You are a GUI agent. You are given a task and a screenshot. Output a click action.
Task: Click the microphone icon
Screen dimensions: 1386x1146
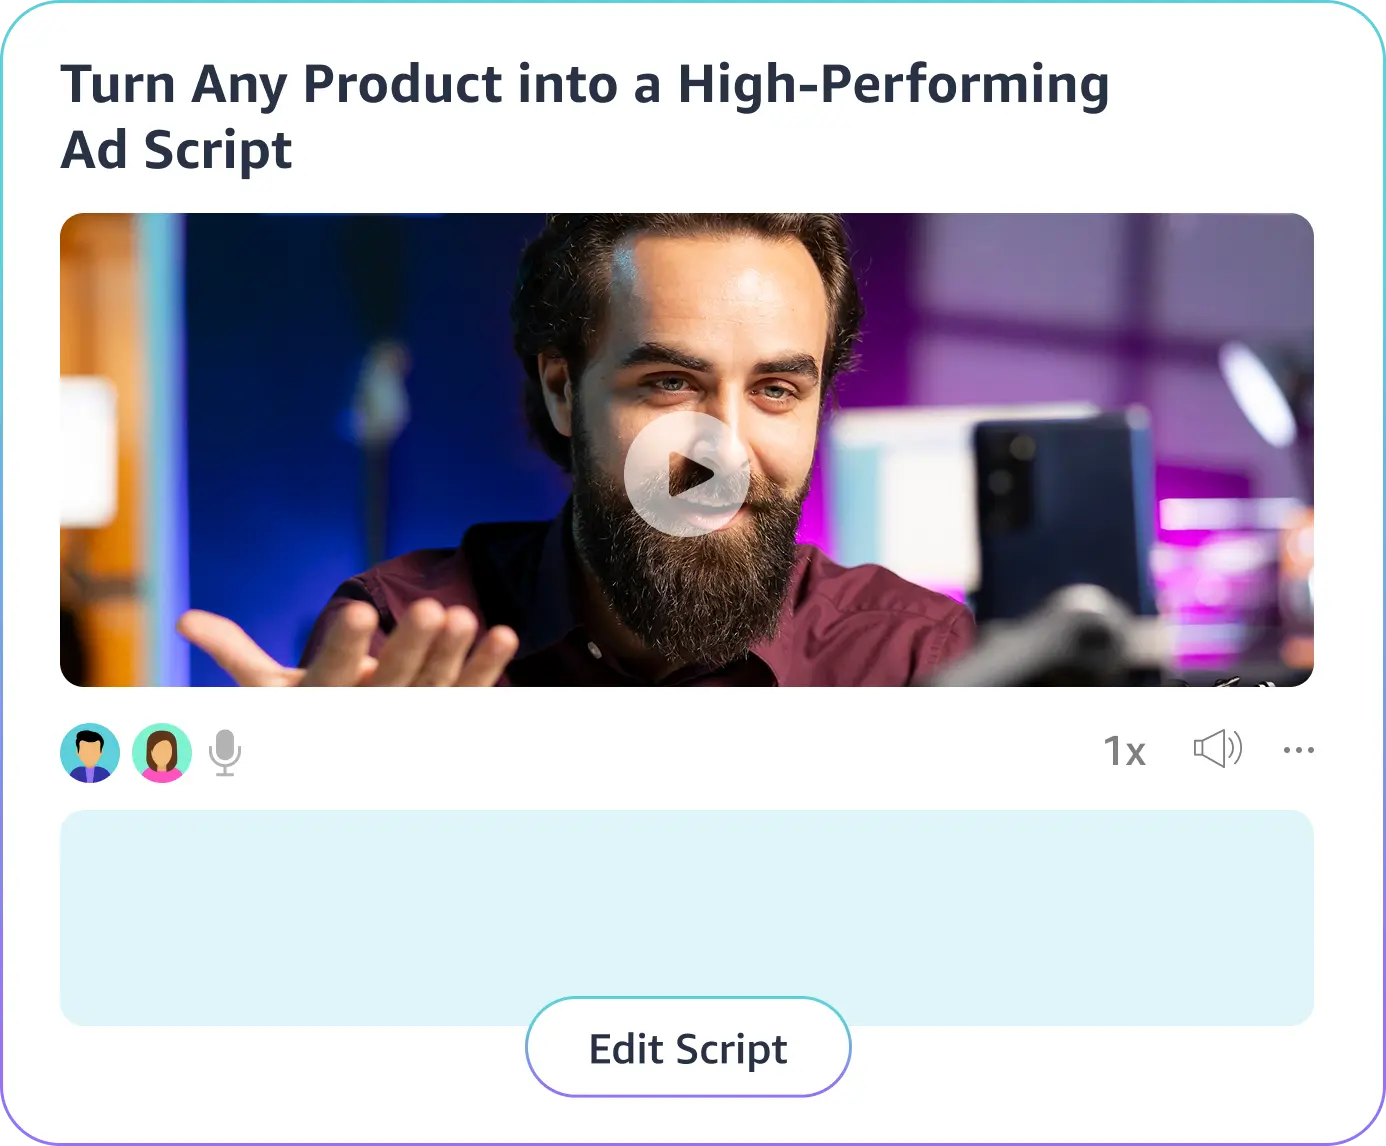[225, 753]
